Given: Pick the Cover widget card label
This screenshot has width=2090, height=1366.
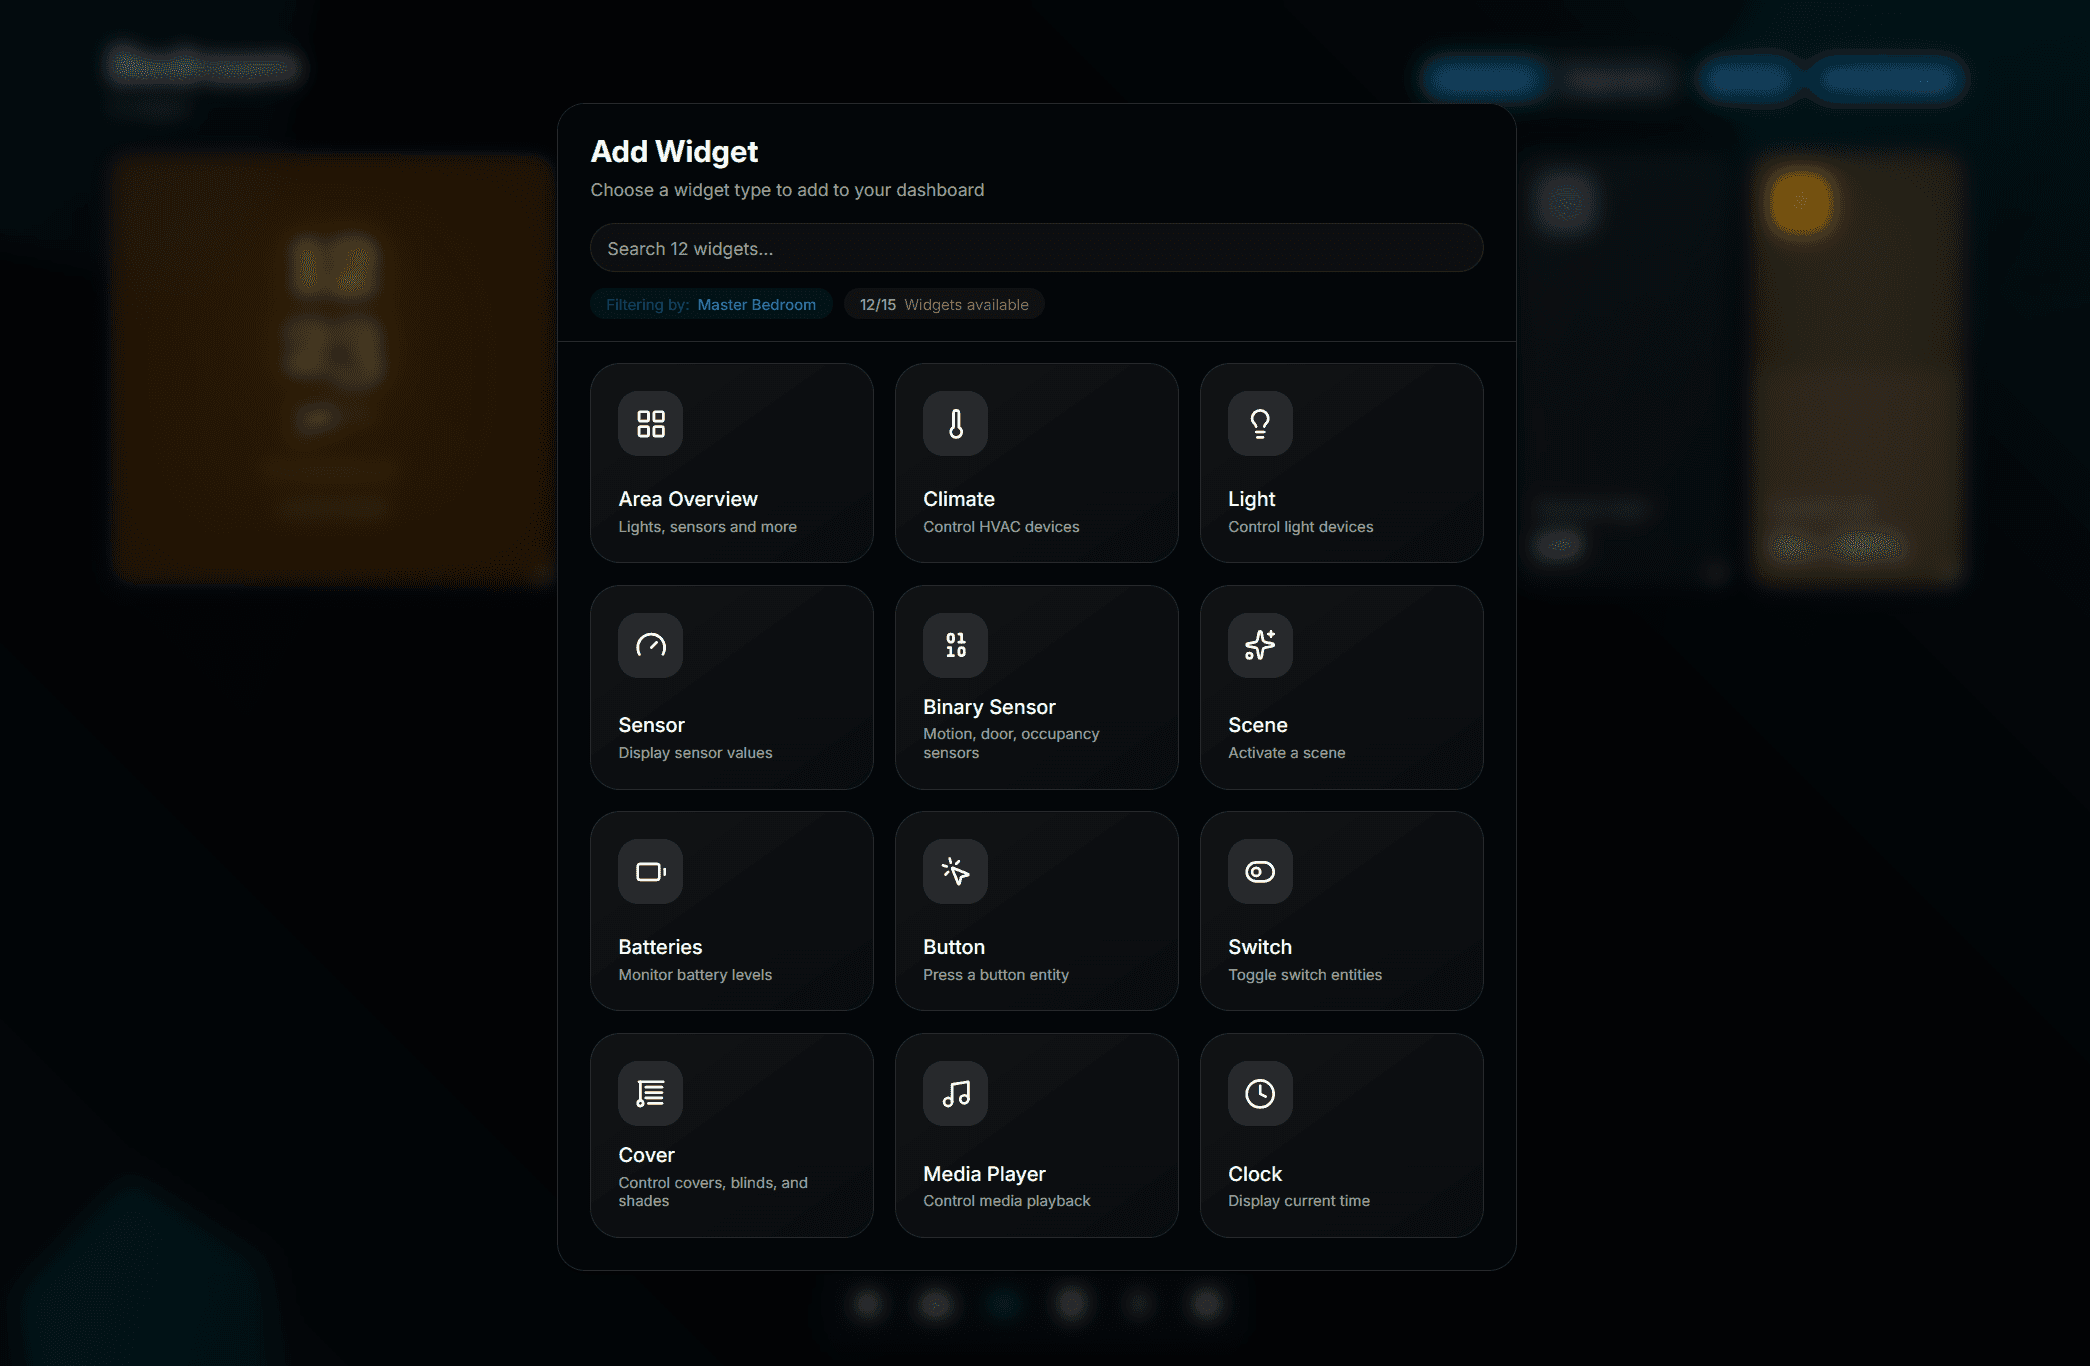Looking at the screenshot, I should pyautogui.click(x=646, y=1155).
